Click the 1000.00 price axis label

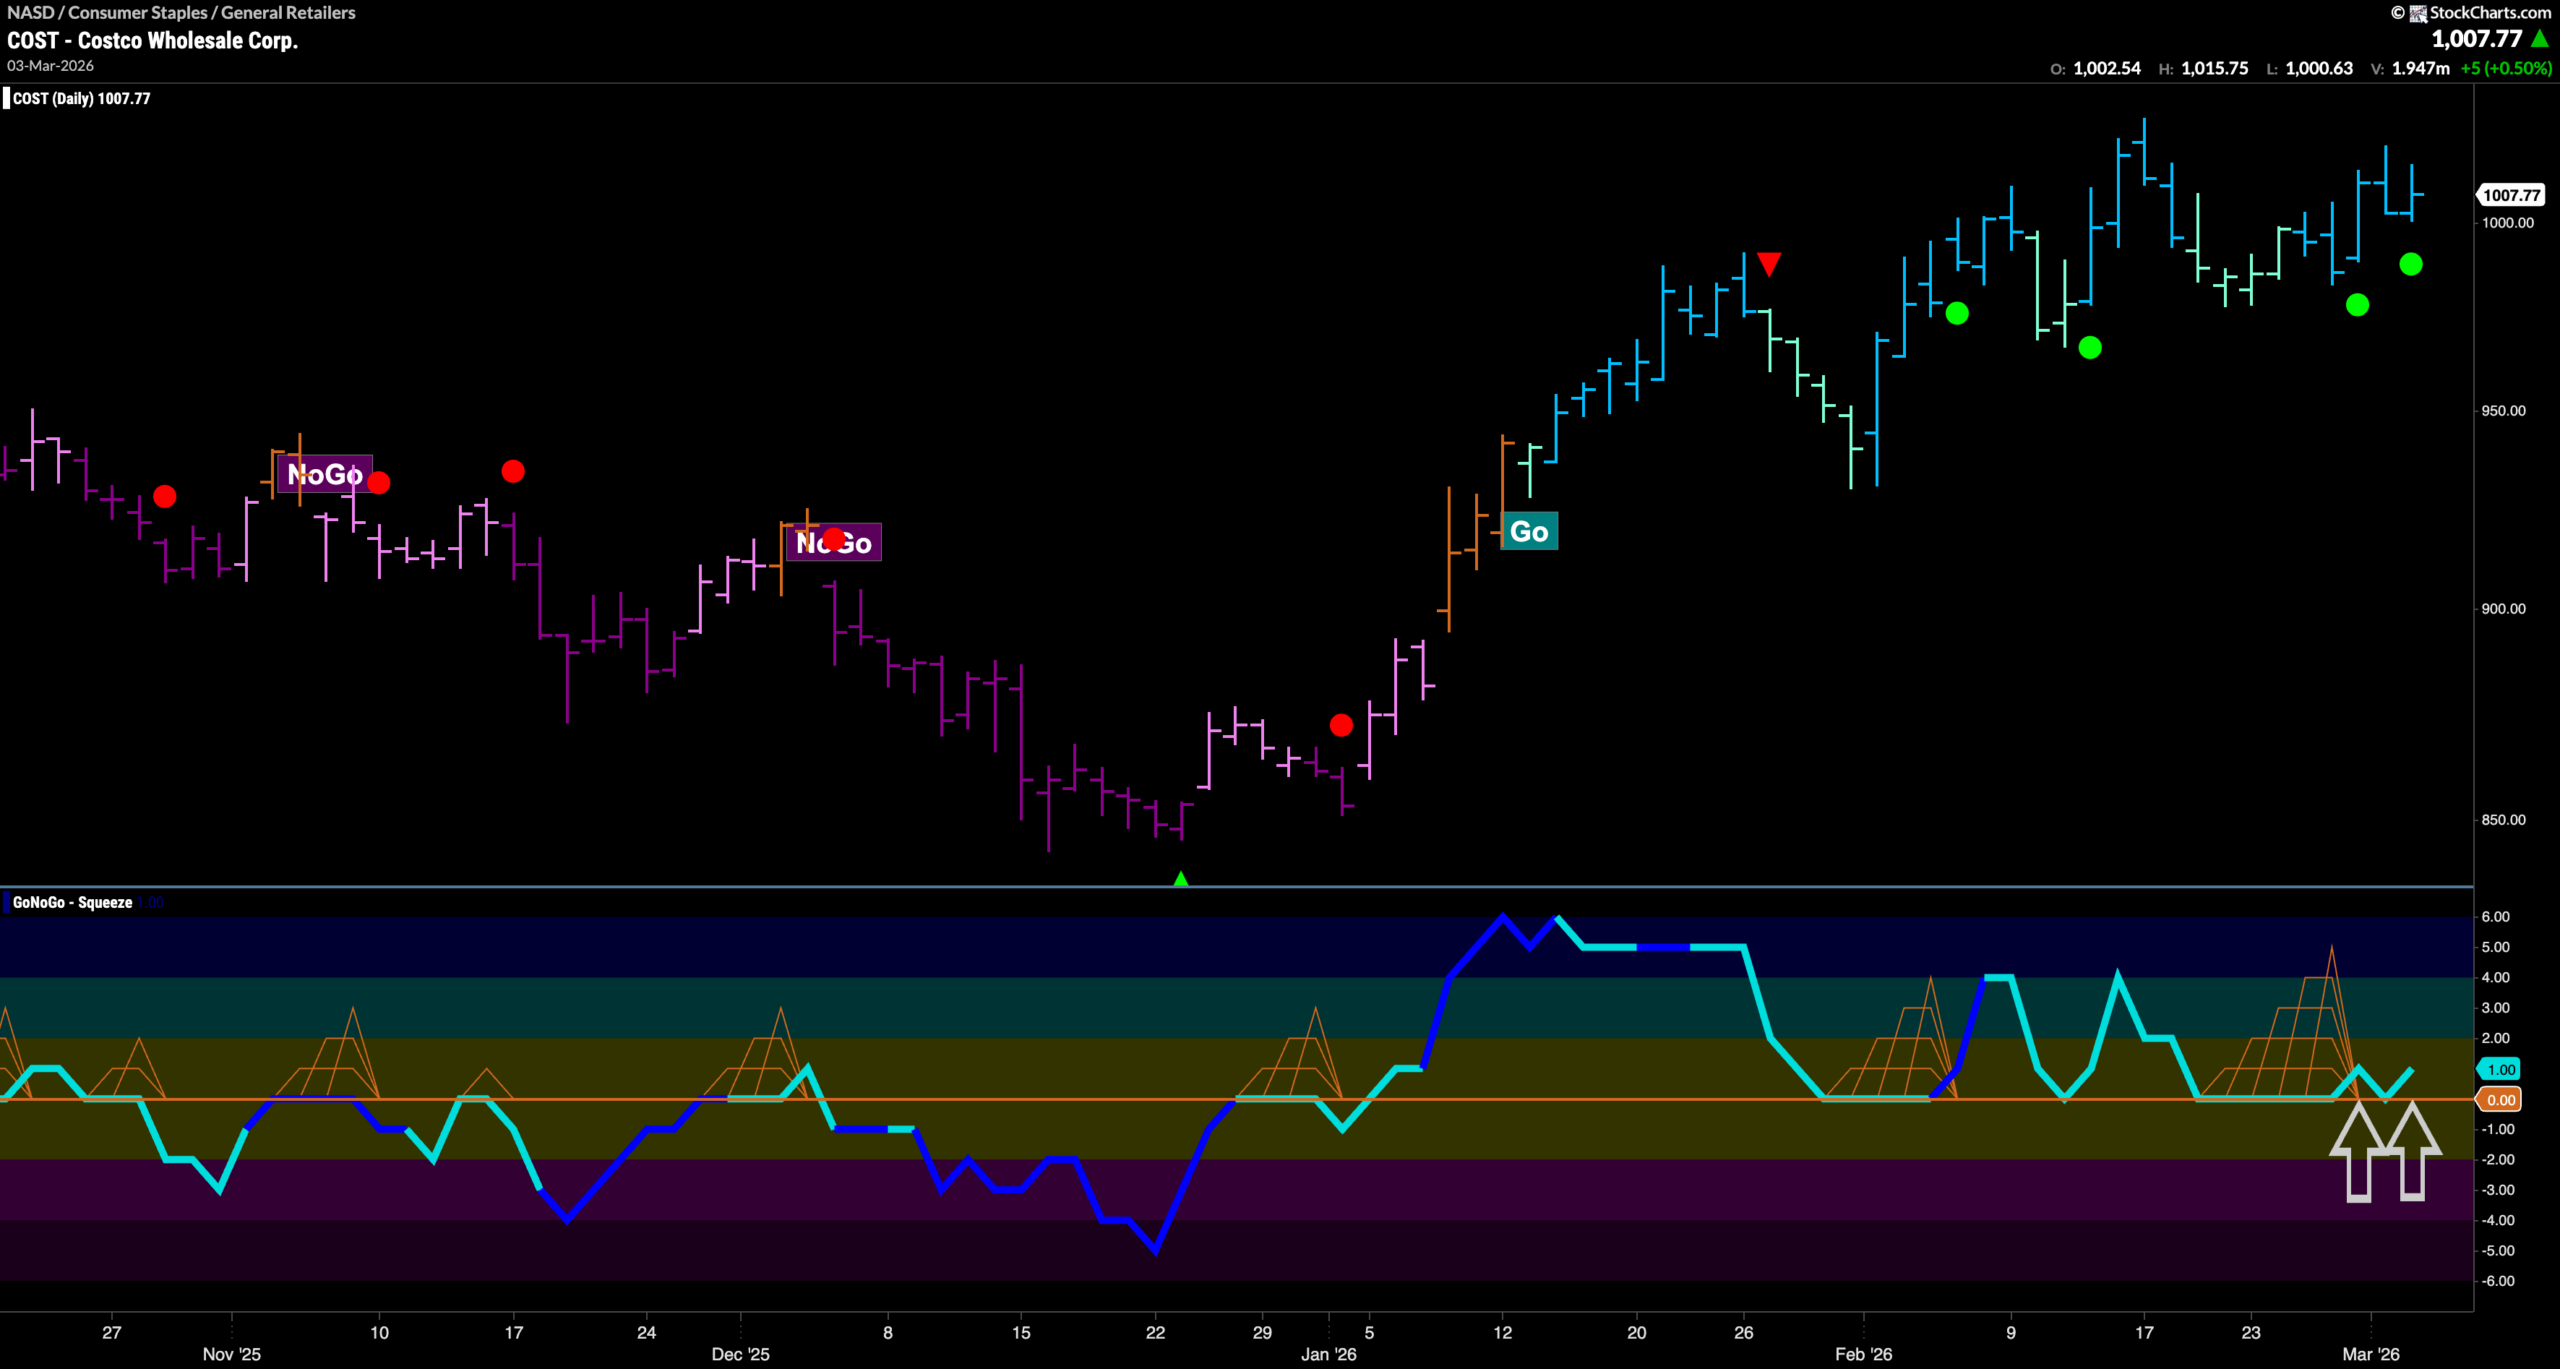click(x=2507, y=222)
